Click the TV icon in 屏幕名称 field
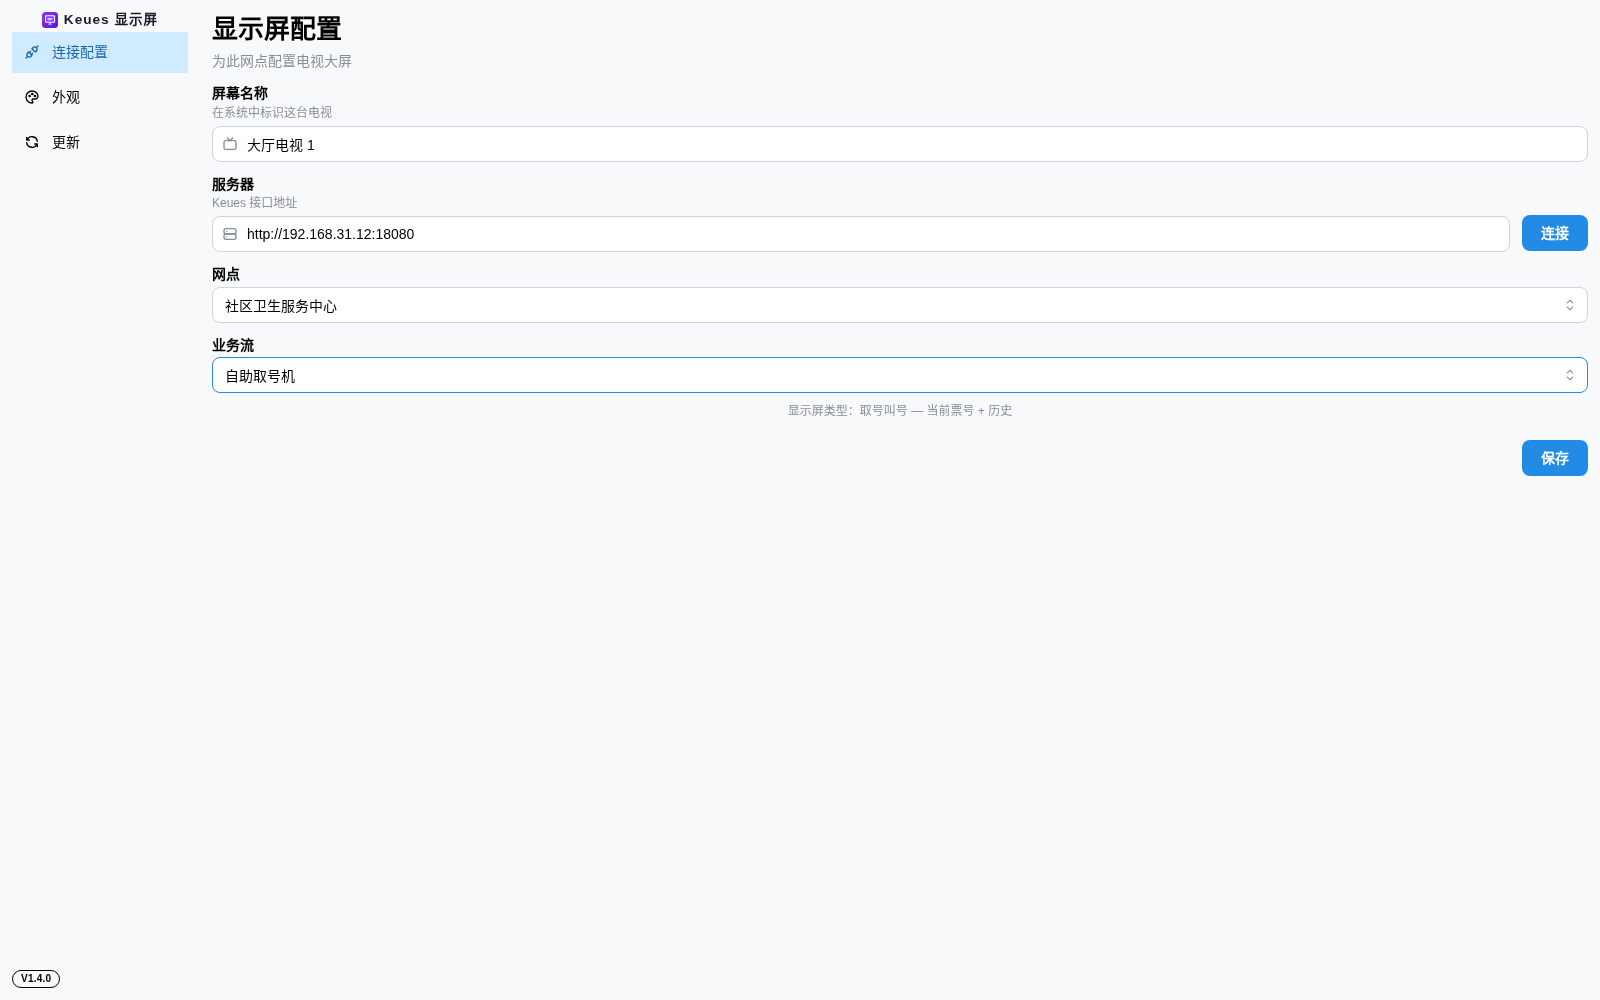1600x1000 pixels. (230, 144)
